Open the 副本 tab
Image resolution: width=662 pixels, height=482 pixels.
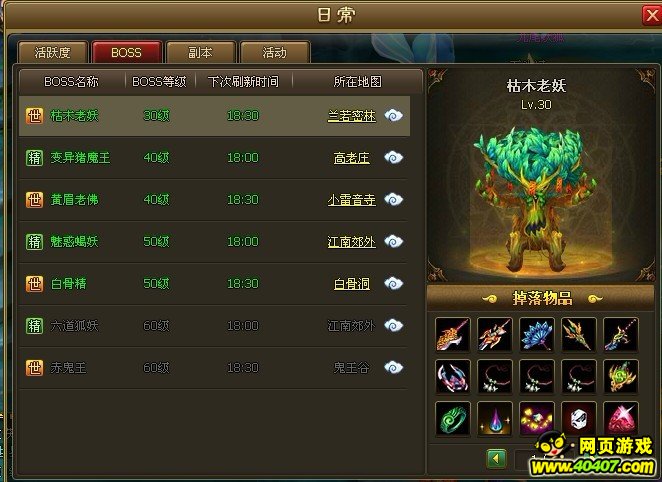201,52
